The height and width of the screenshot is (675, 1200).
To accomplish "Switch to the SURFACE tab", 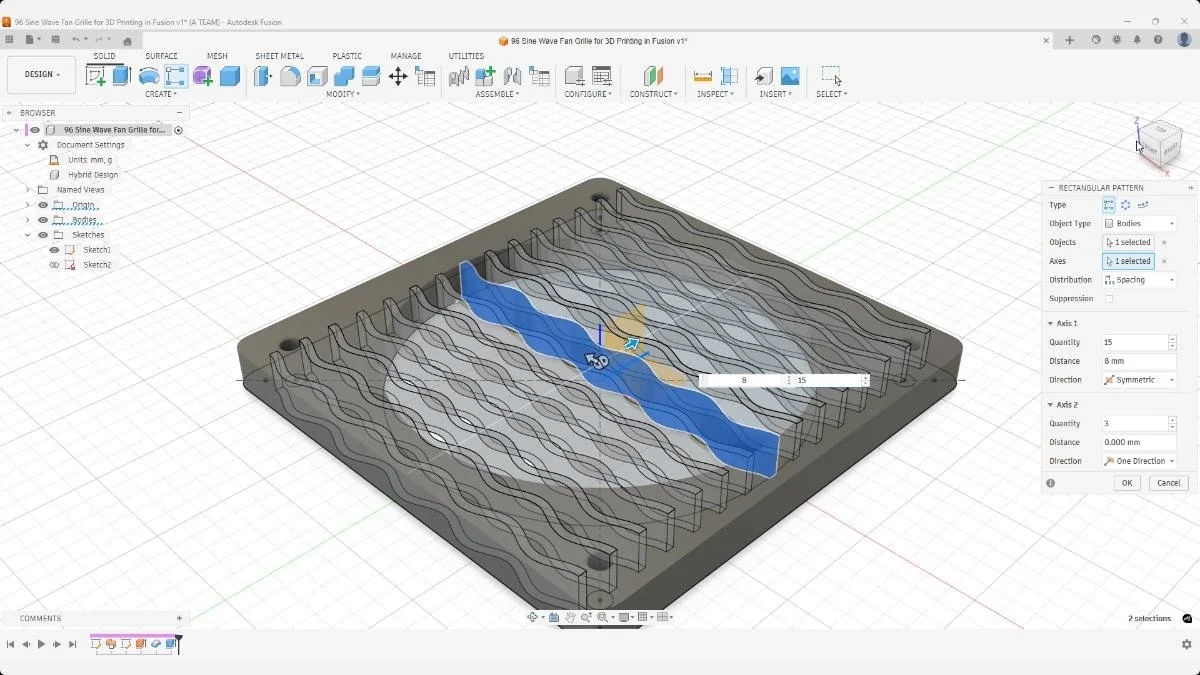I will (x=161, y=56).
